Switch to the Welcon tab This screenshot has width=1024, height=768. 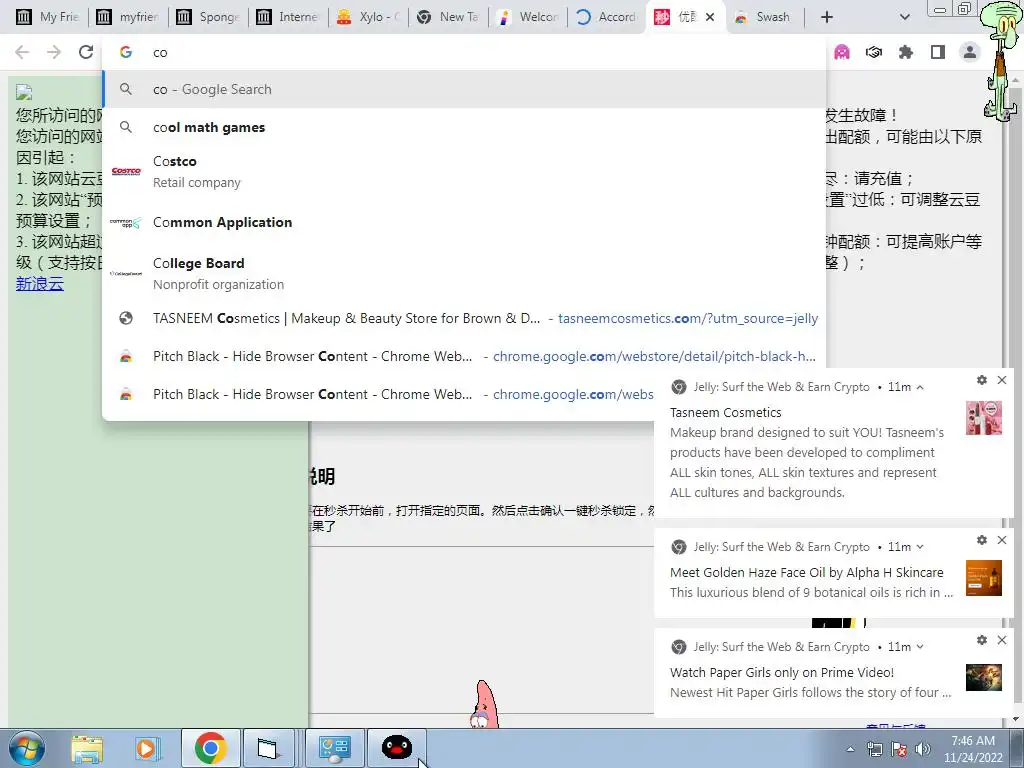coord(528,17)
